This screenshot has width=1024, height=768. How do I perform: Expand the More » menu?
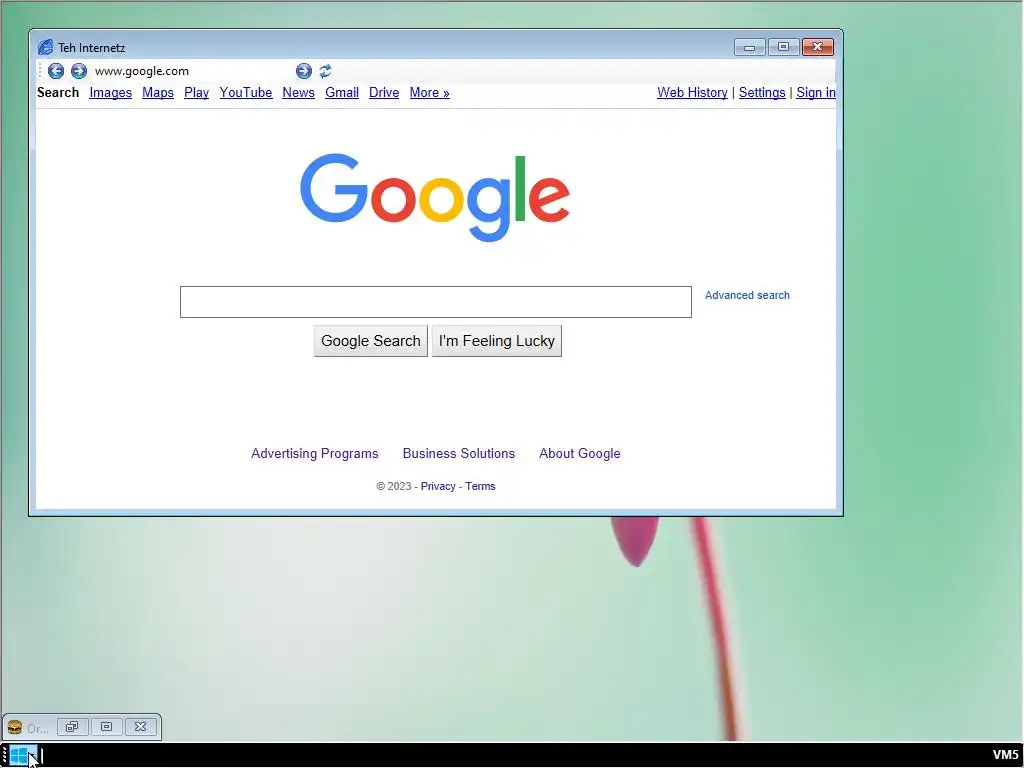tap(430, 93)
